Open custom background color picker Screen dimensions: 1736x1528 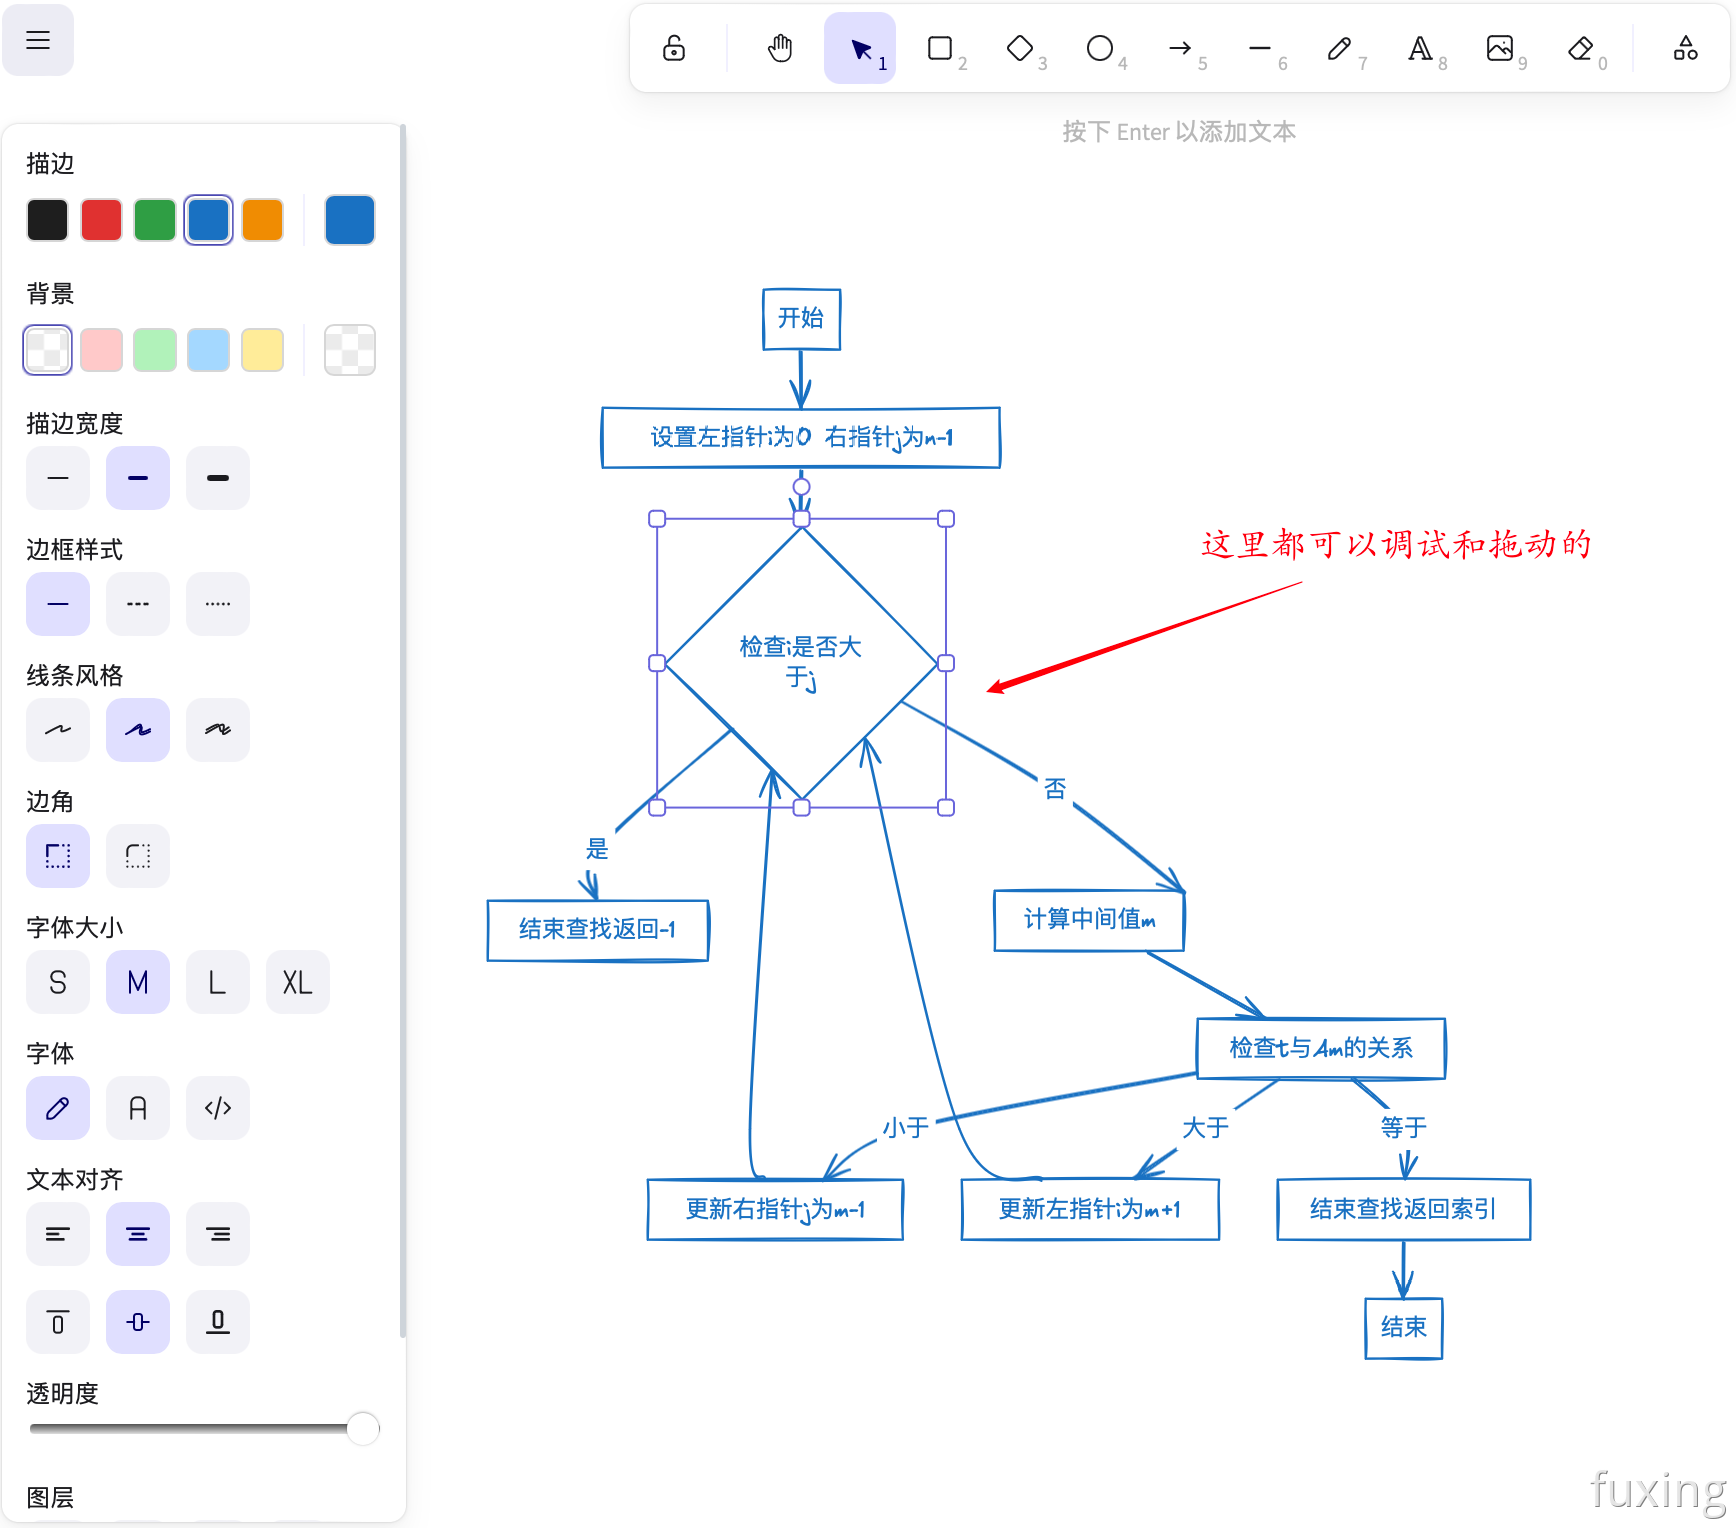(x=349, y=350)
